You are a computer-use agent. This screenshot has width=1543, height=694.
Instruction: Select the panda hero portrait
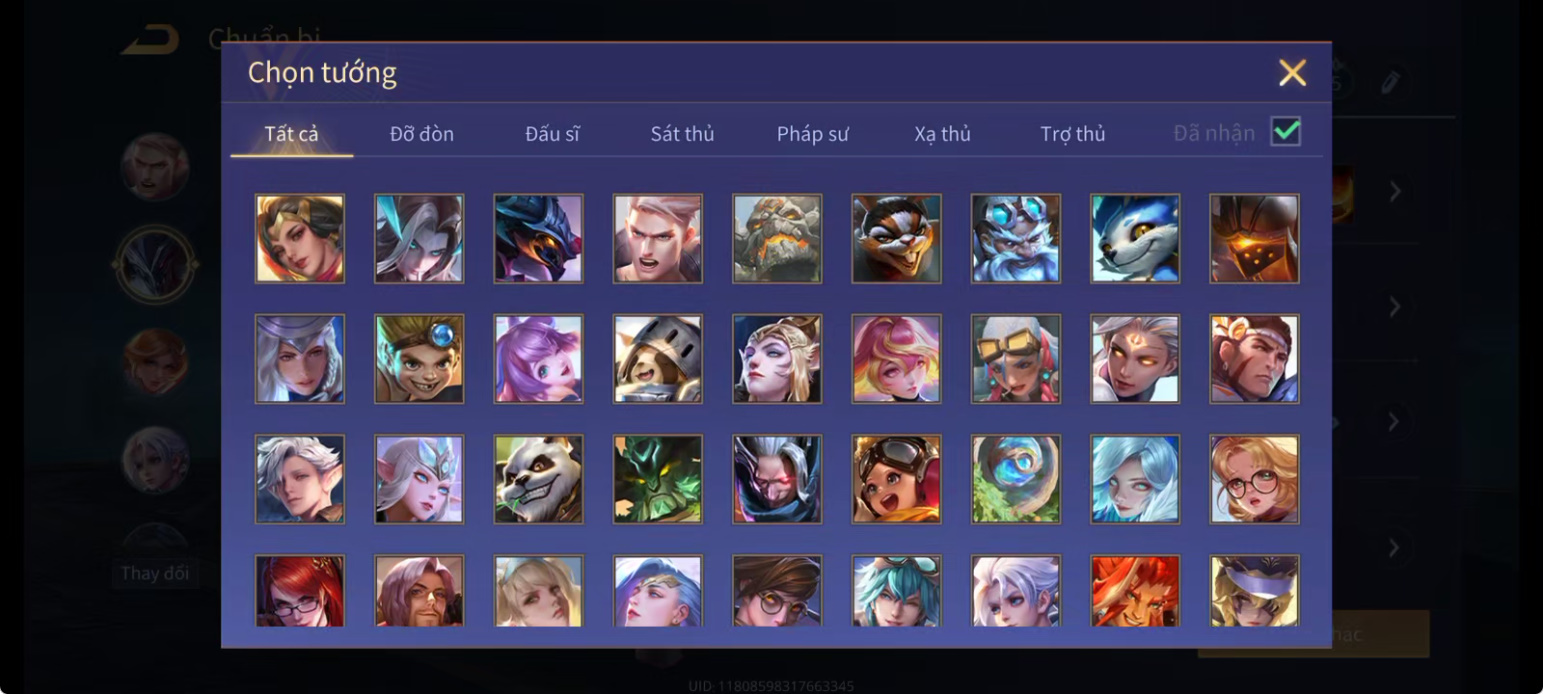pyautogui.click(x=538, y=479)
